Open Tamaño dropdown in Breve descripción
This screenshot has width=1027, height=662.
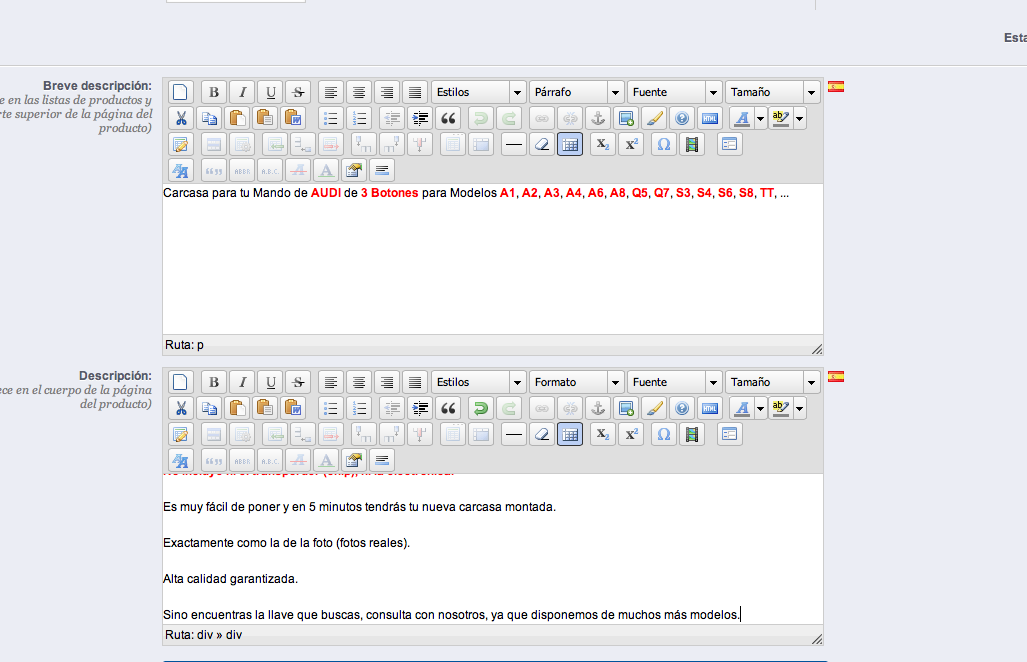[x=774, y=92]
